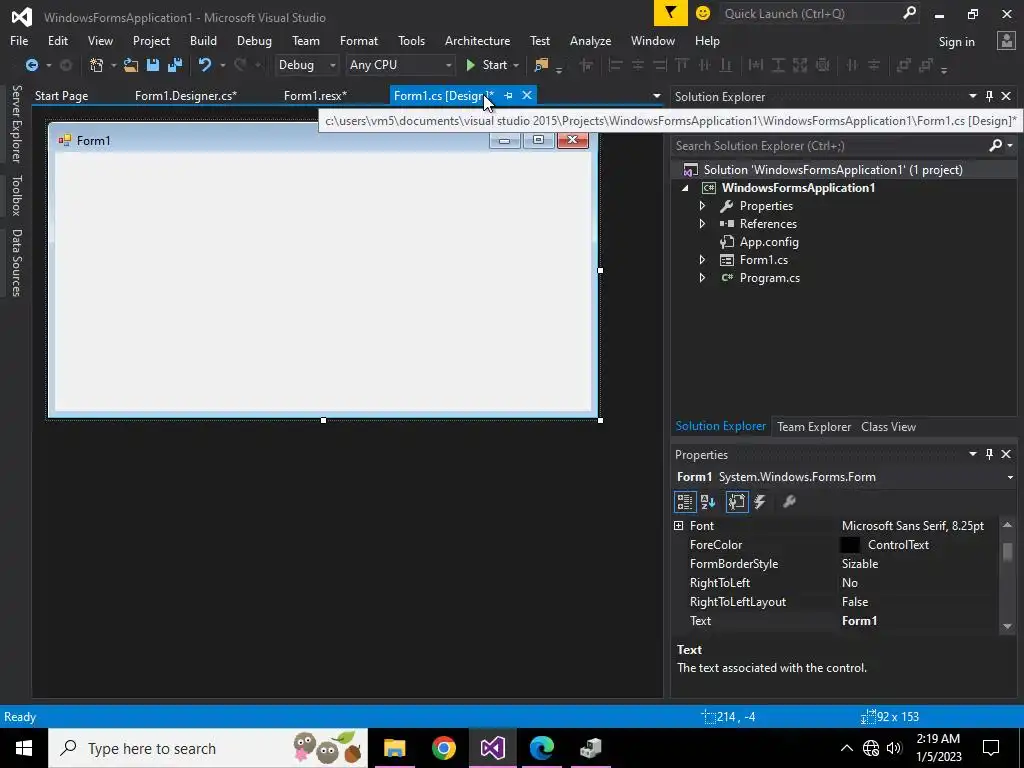The width and height of the screenshot is (1024, 768).
Task: Switch to the Team Explorer tab
Action: (814, 426)
